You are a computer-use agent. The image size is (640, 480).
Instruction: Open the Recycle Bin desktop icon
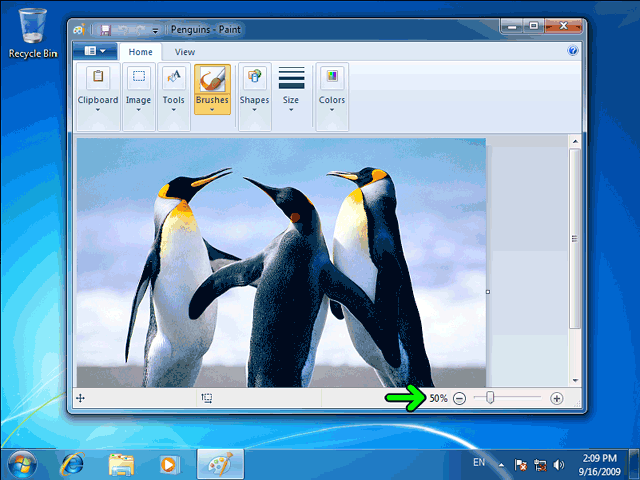tap(33, 33)
